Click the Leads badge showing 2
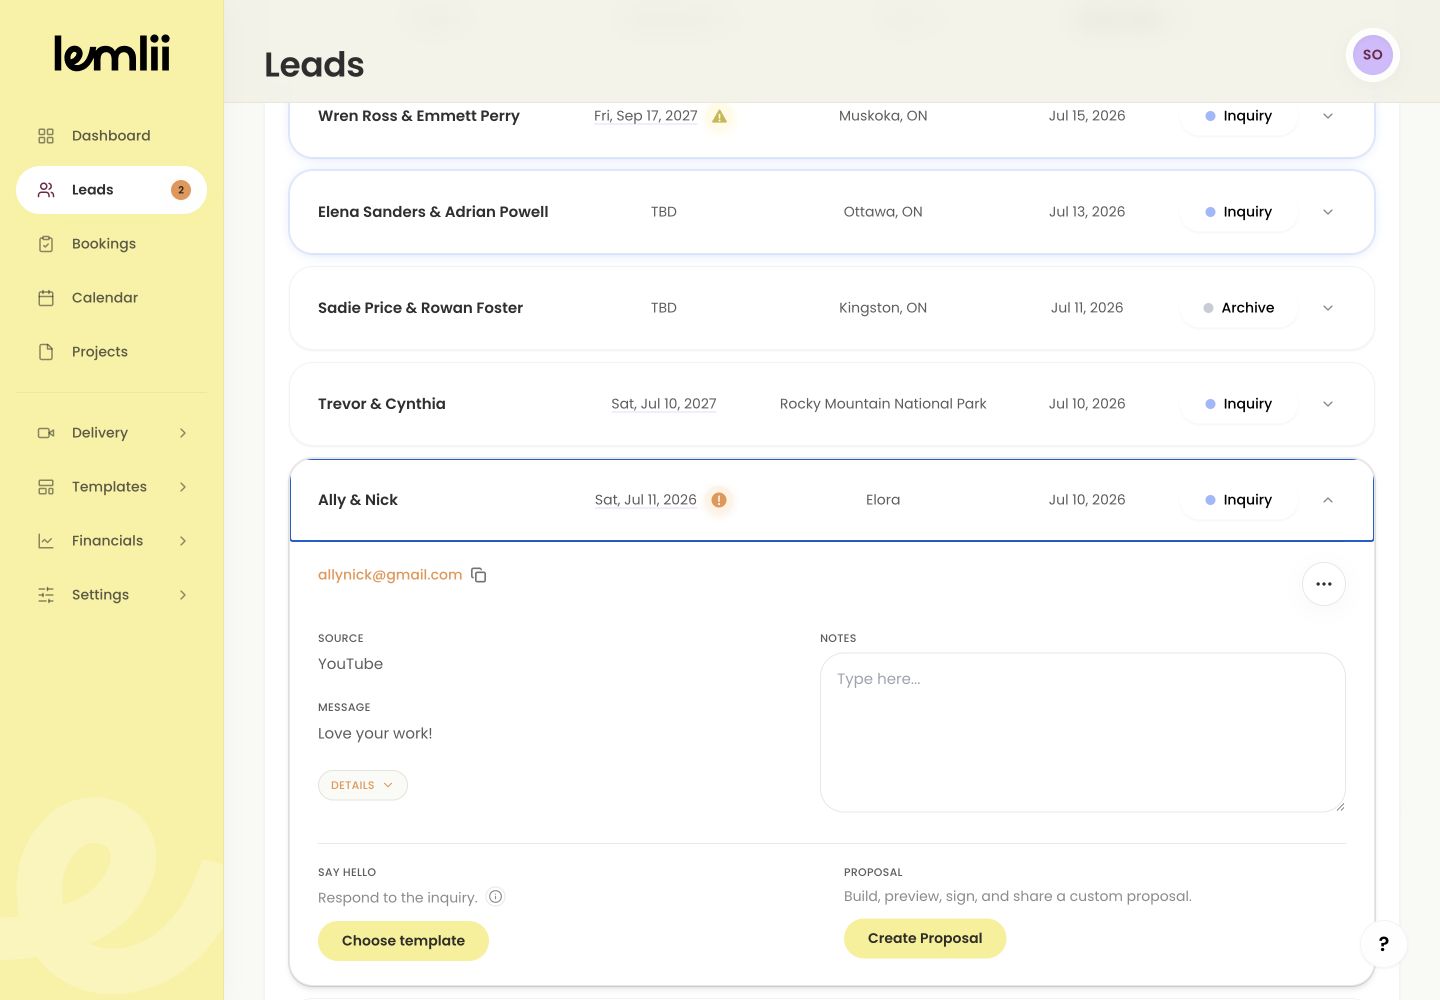Viewport: 1440px width, 1000px height. 181,190
